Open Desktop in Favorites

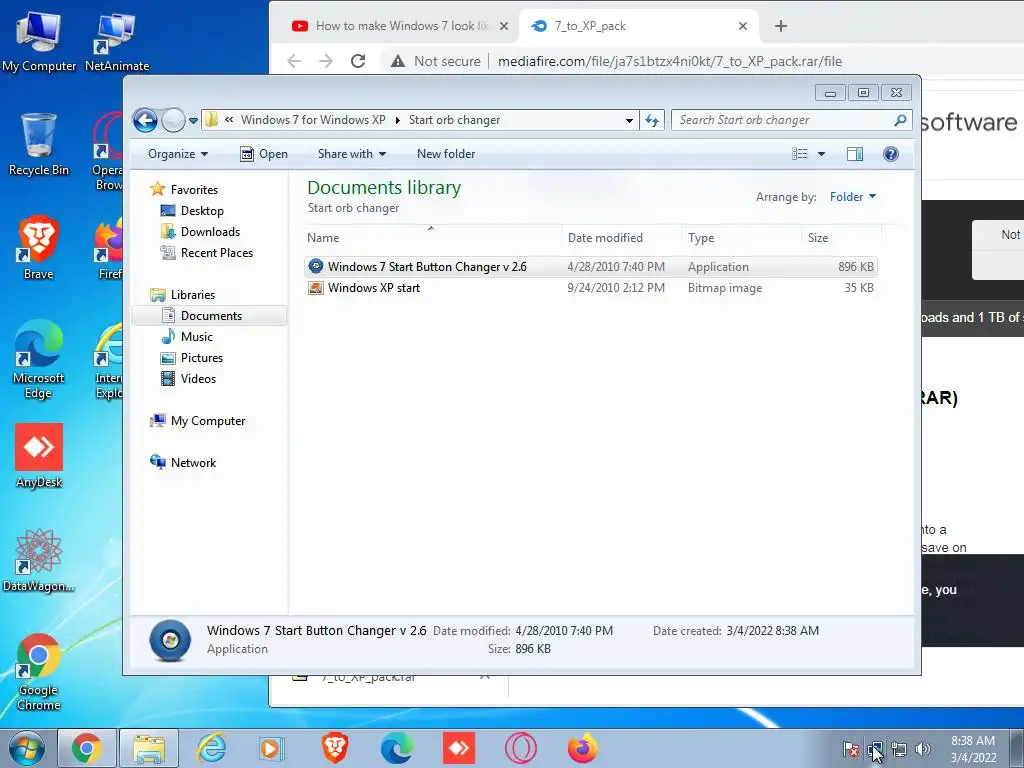click(x=202, y=210)
